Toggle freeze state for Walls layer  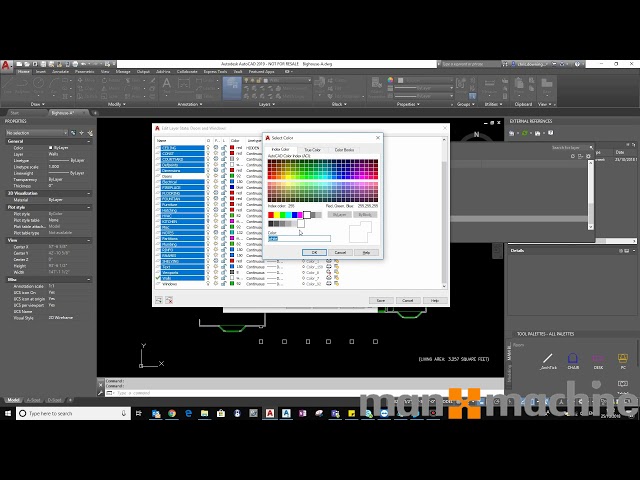pos(216,278)
